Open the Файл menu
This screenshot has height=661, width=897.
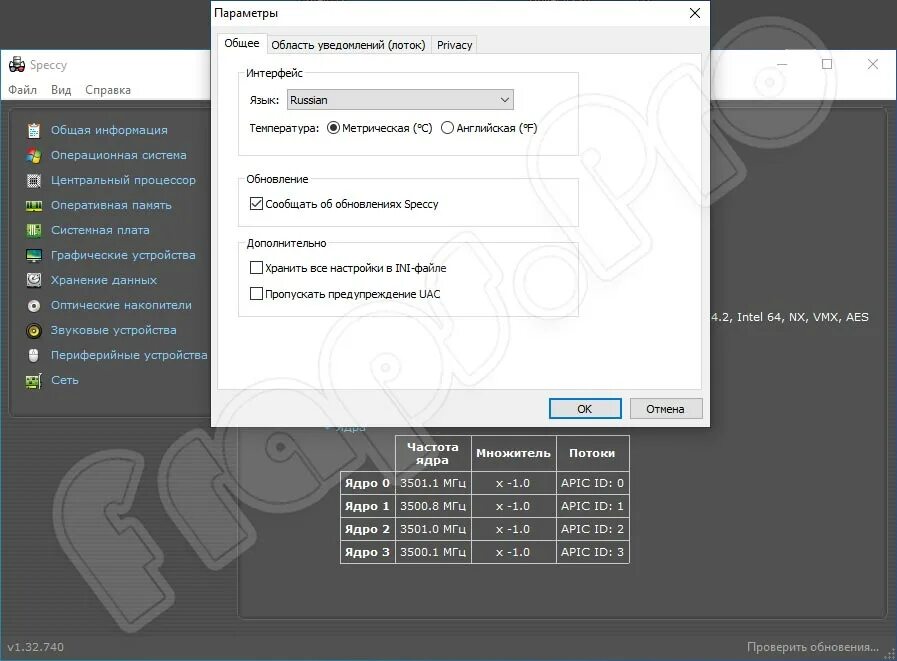(22, 90)
